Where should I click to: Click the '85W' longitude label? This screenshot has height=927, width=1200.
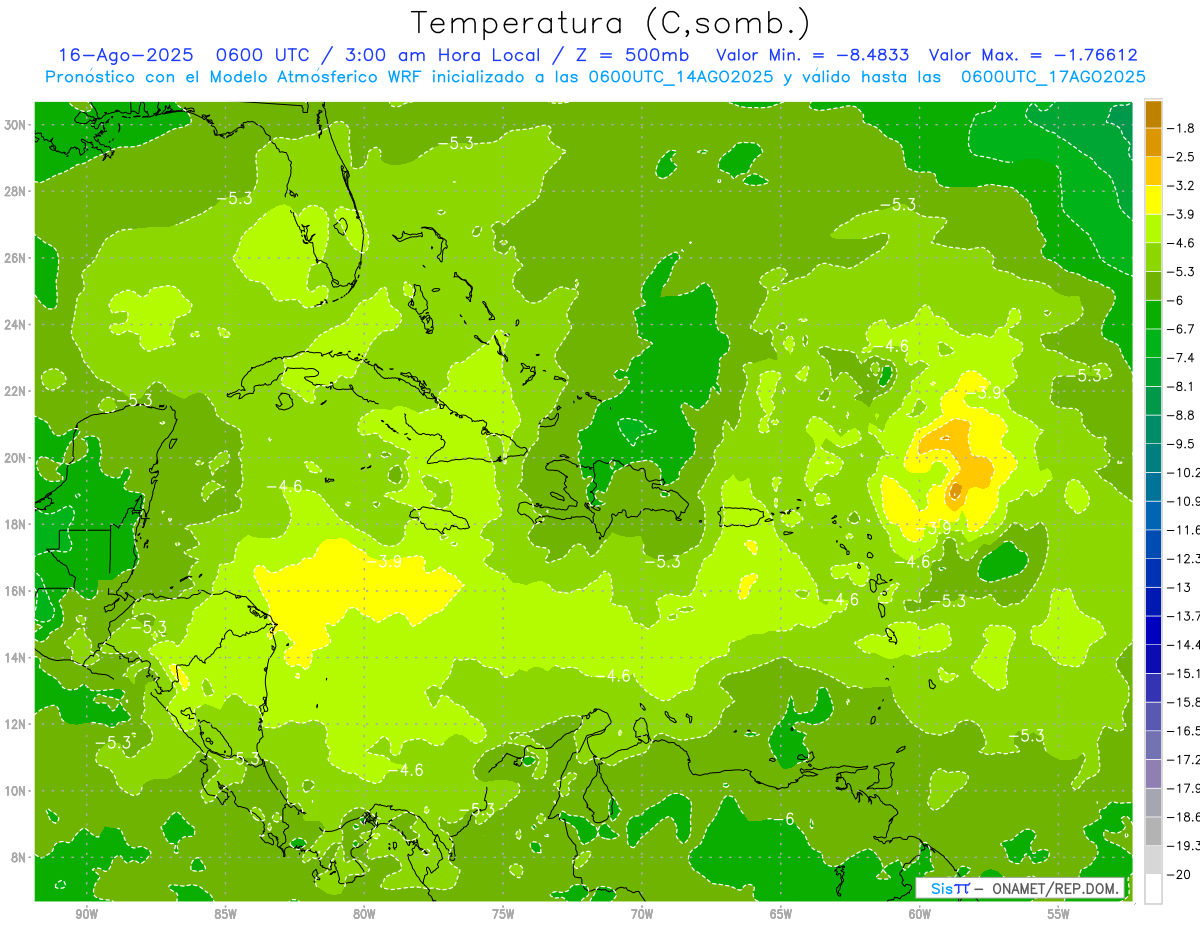[225, 914]
